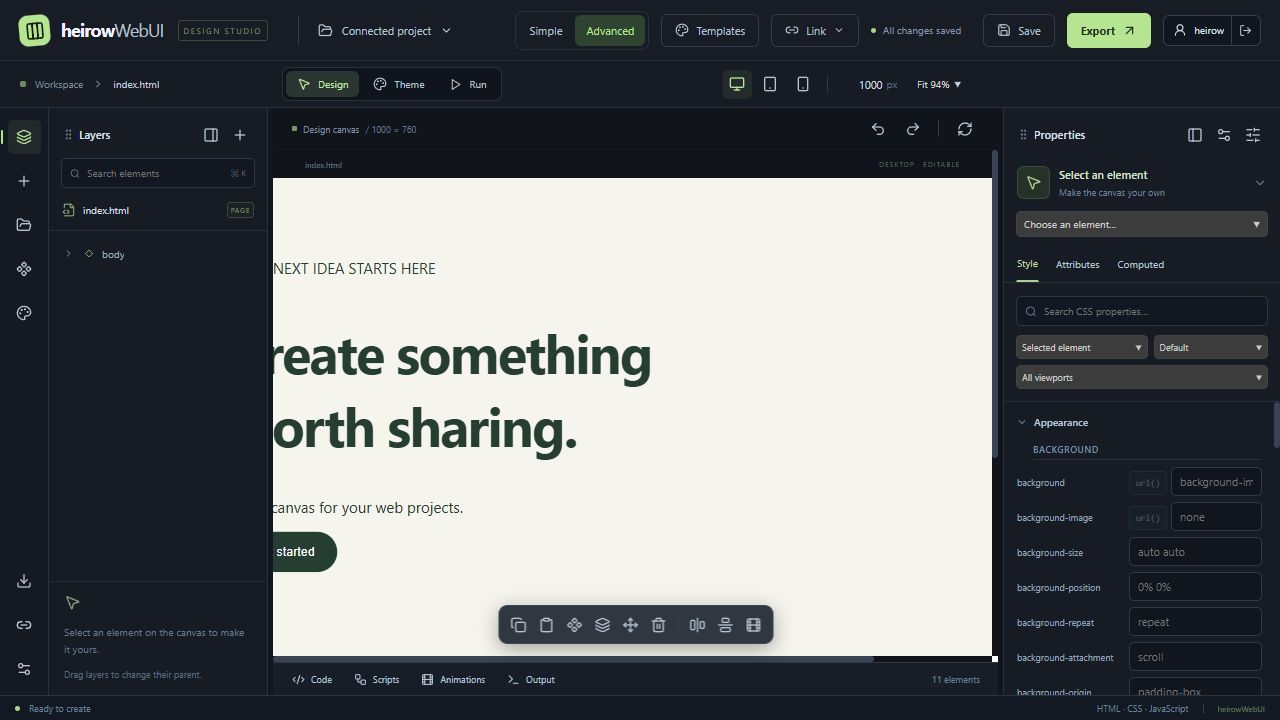
Task: Click the Search CSS properties field
Action: (1142, 311)
